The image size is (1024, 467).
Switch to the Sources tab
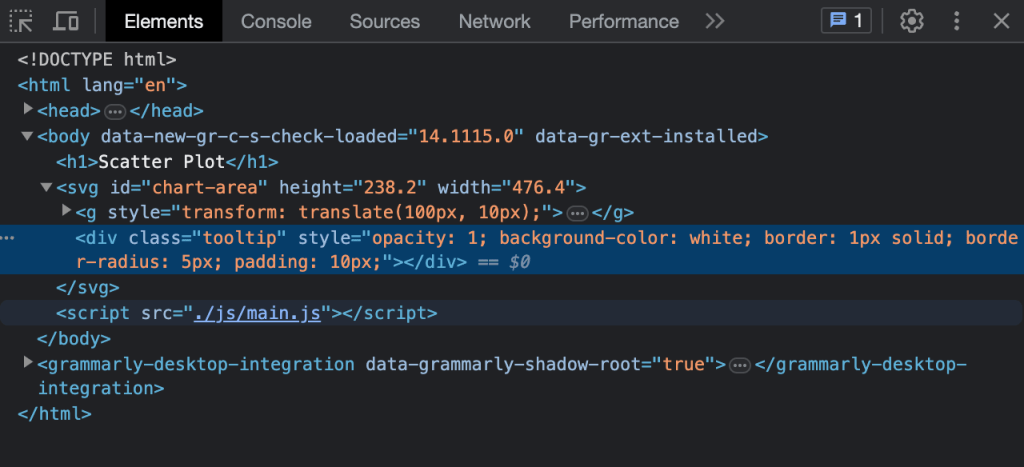(385, 21)
